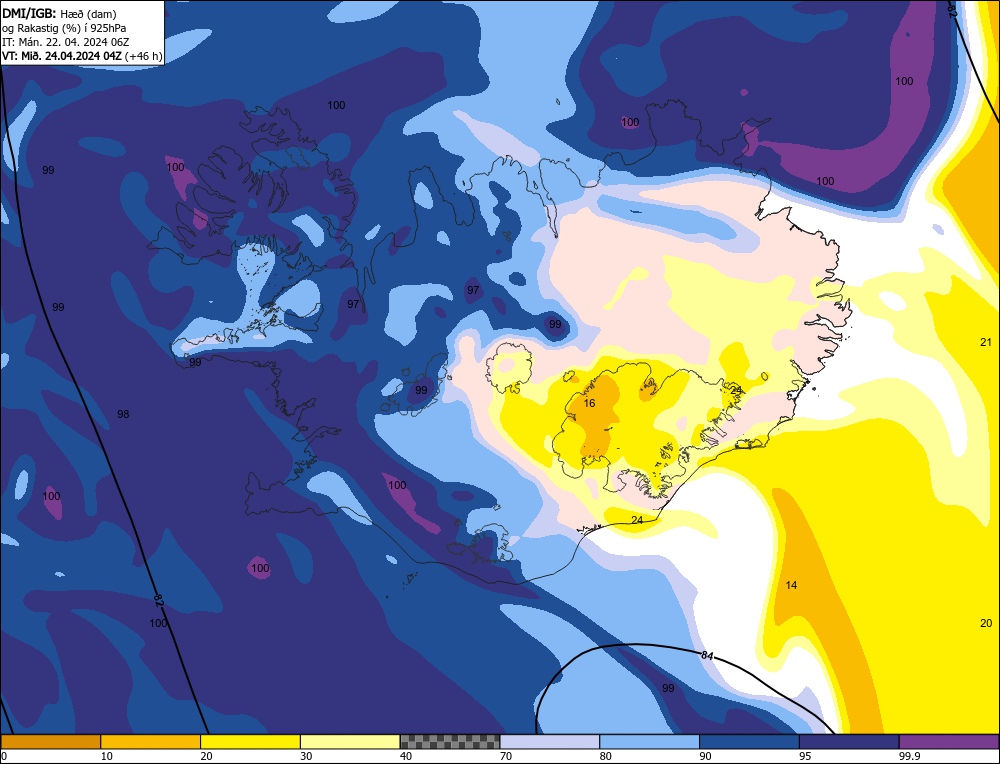Click the '21' humidity value on the map
Image resolution: width=1000 pixels, height=764 pixels.
[986, 342]
